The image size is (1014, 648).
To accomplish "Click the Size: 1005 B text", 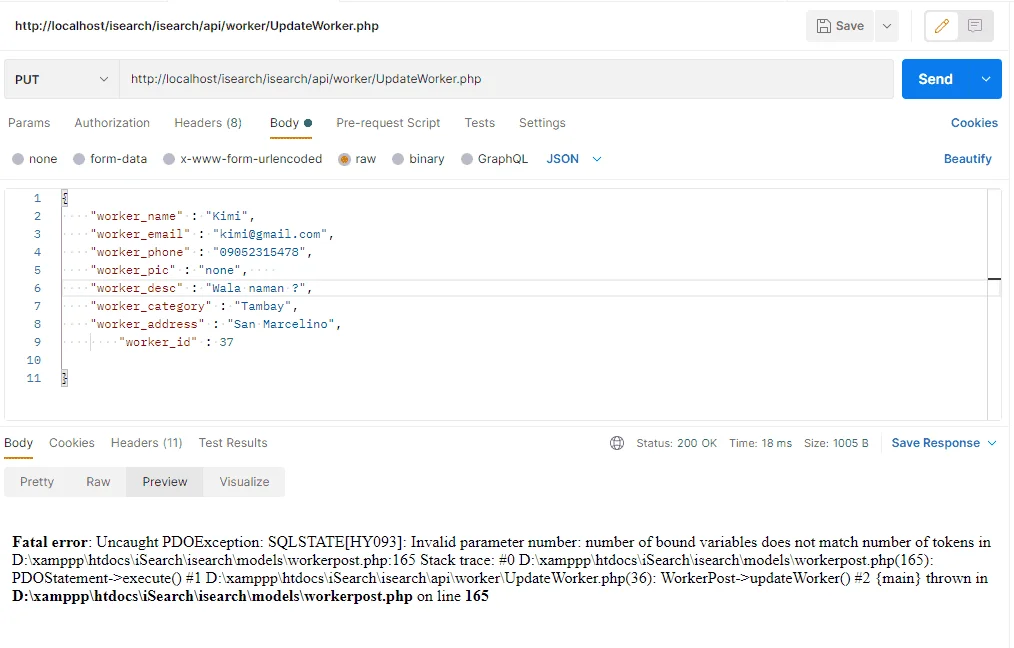I will pyautogui.click(x=836, y=443).
